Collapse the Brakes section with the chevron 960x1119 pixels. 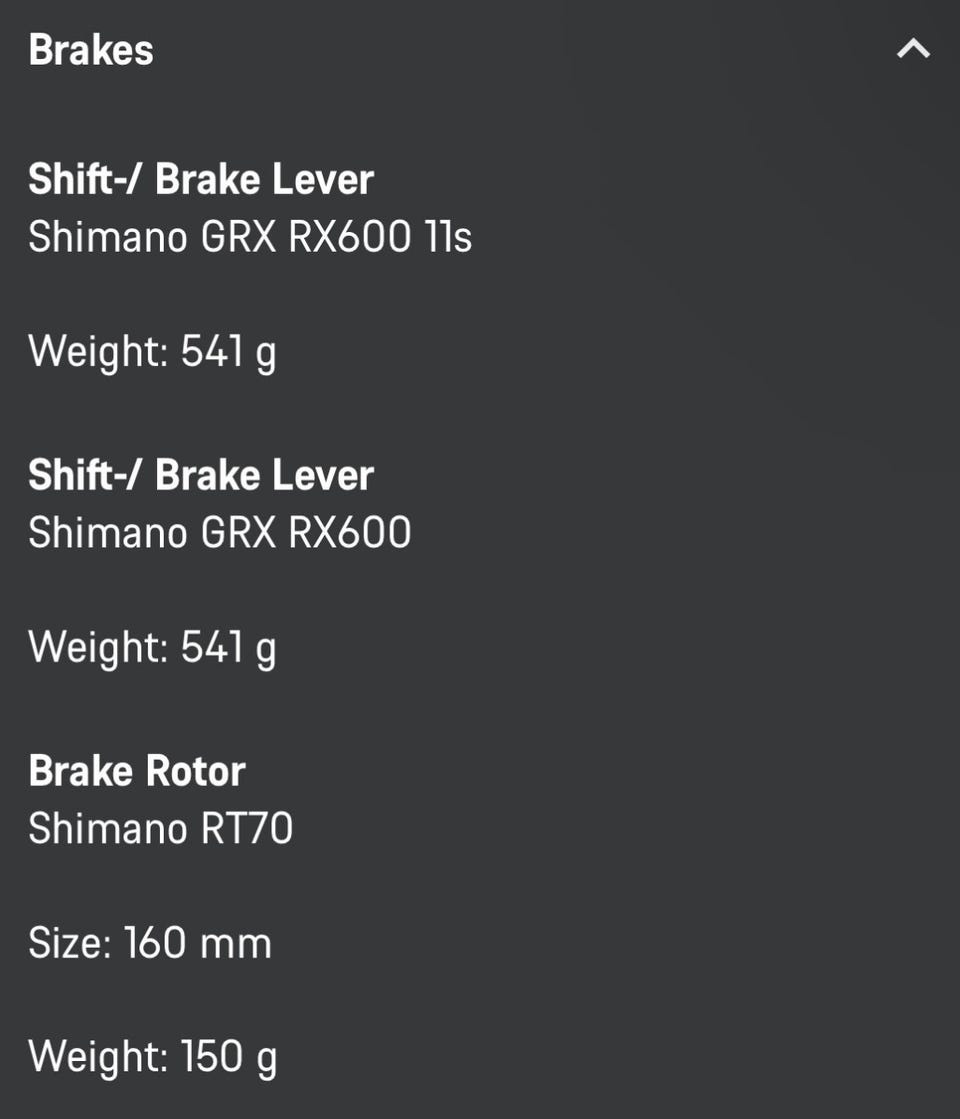pos(913,49)
